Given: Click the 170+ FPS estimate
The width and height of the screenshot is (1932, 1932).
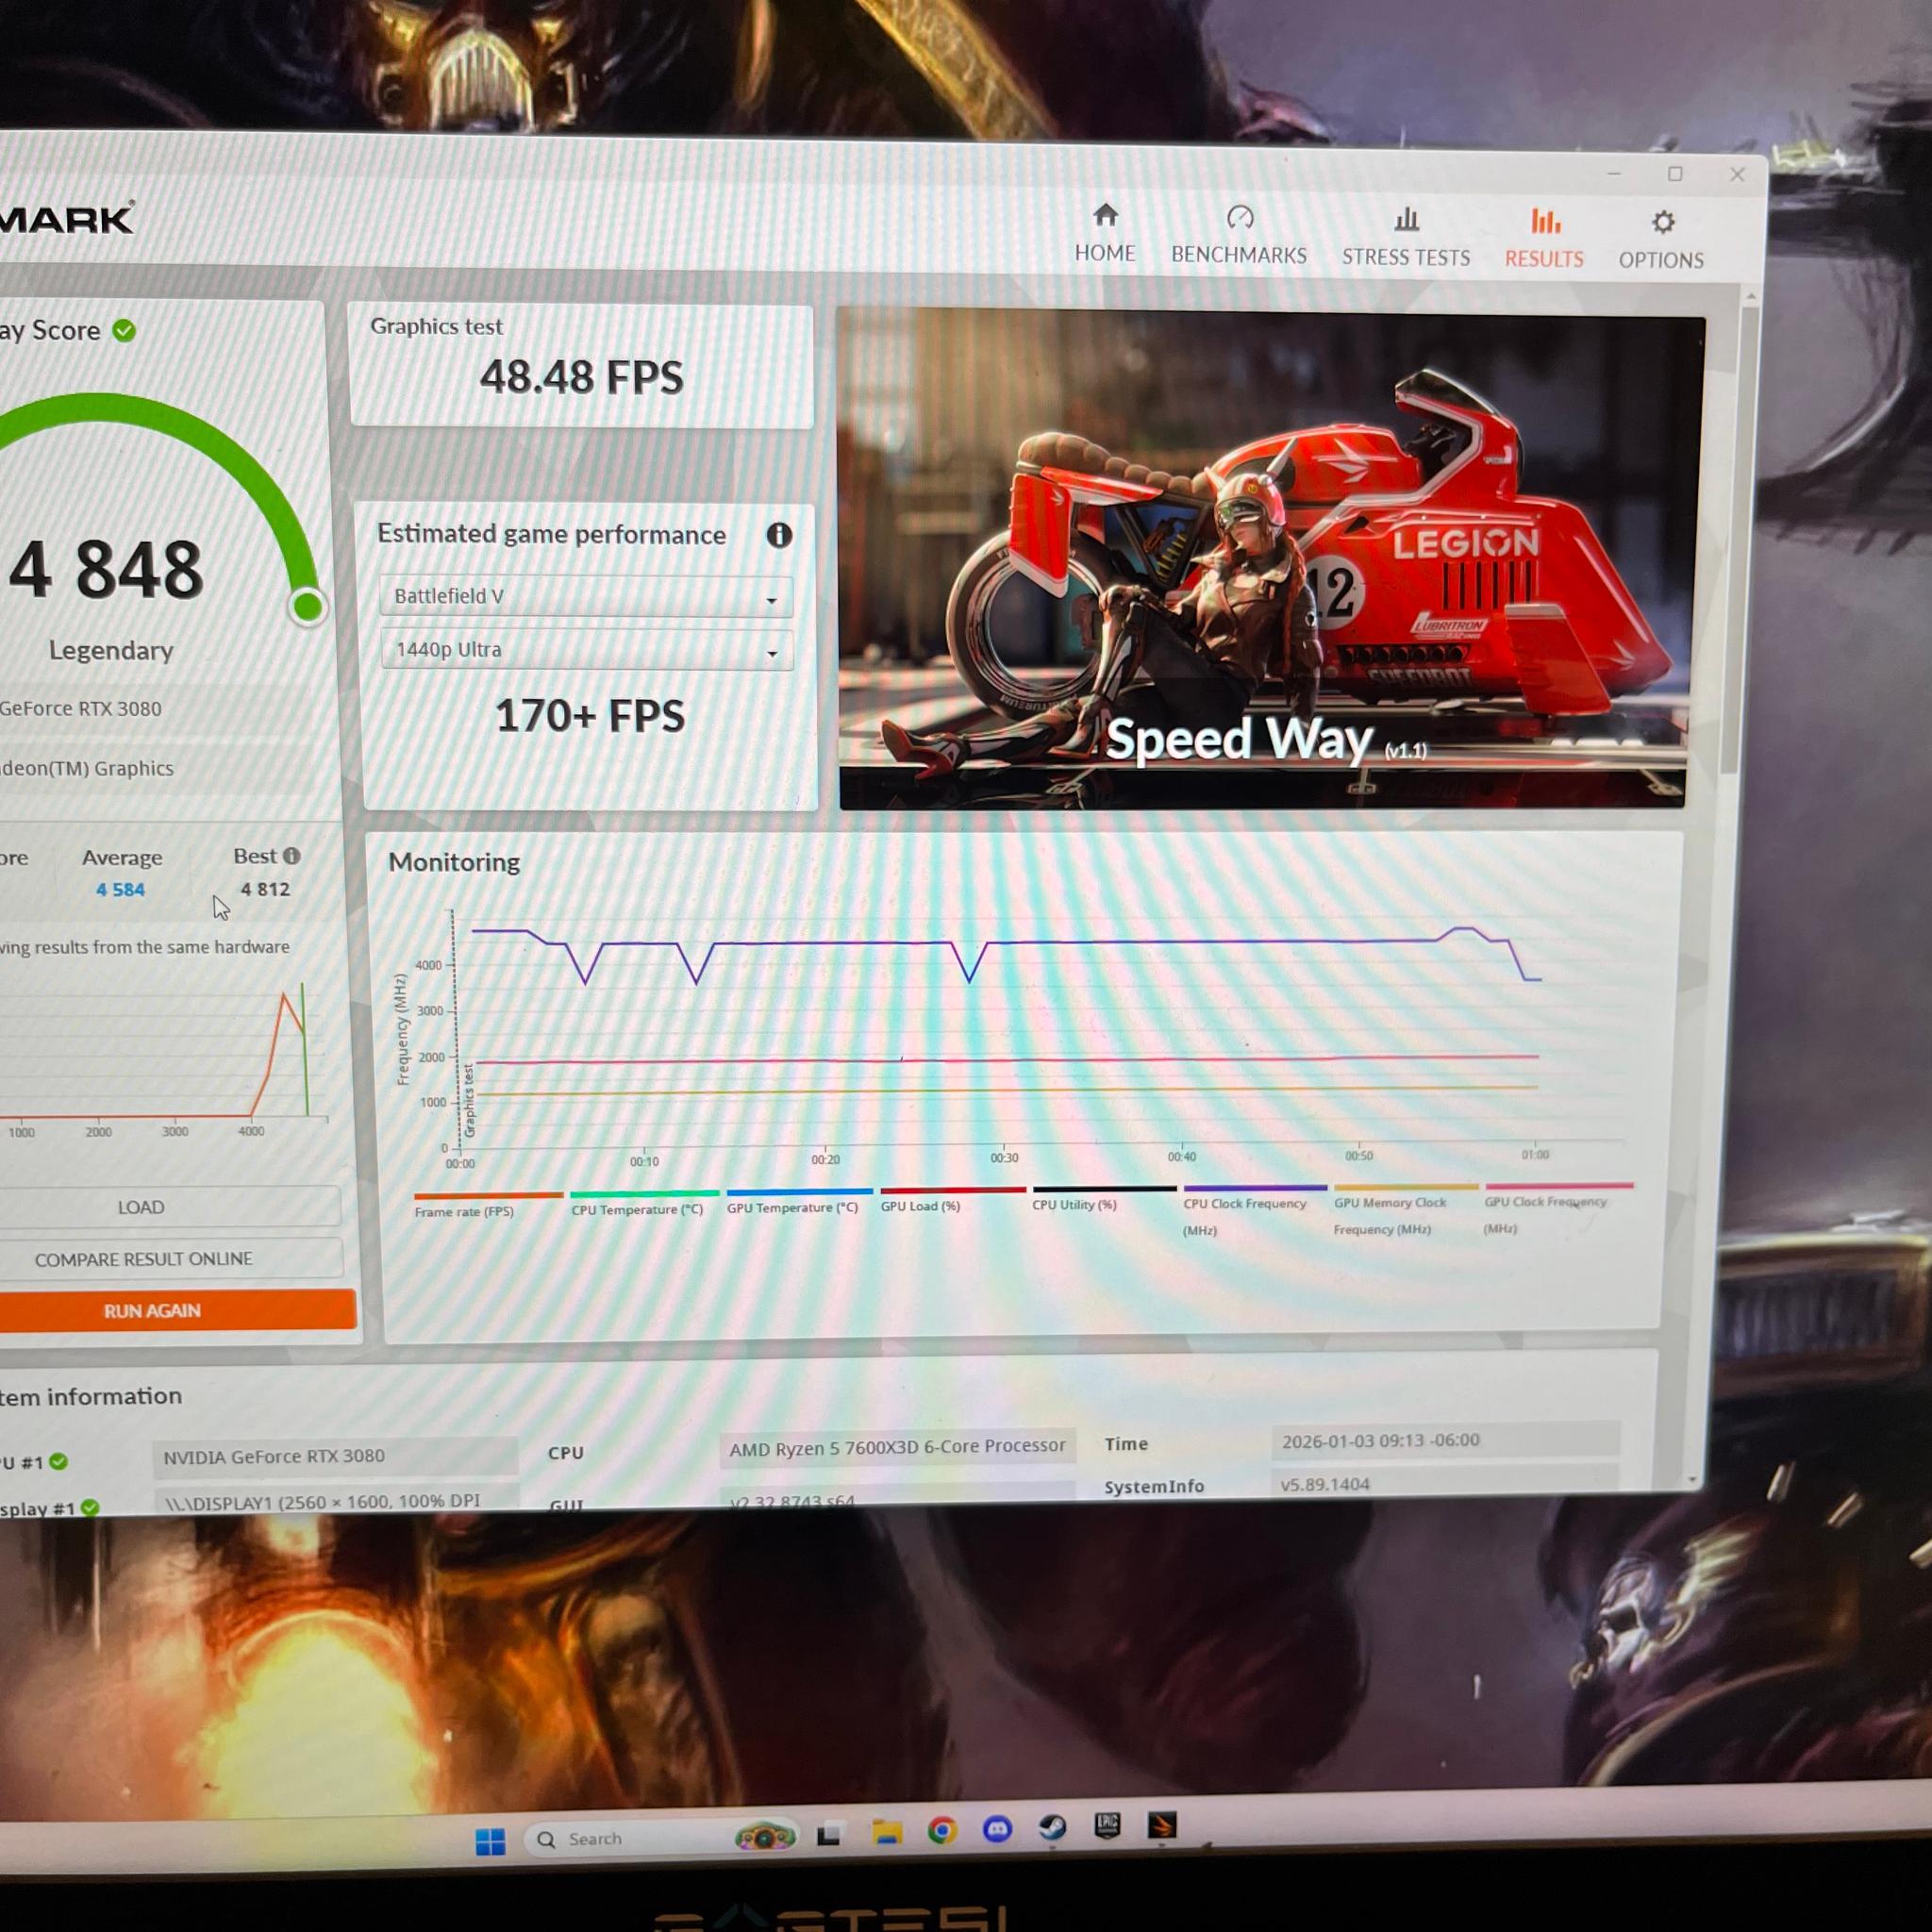Looking at the screenshot, I should tap(590, 716).
